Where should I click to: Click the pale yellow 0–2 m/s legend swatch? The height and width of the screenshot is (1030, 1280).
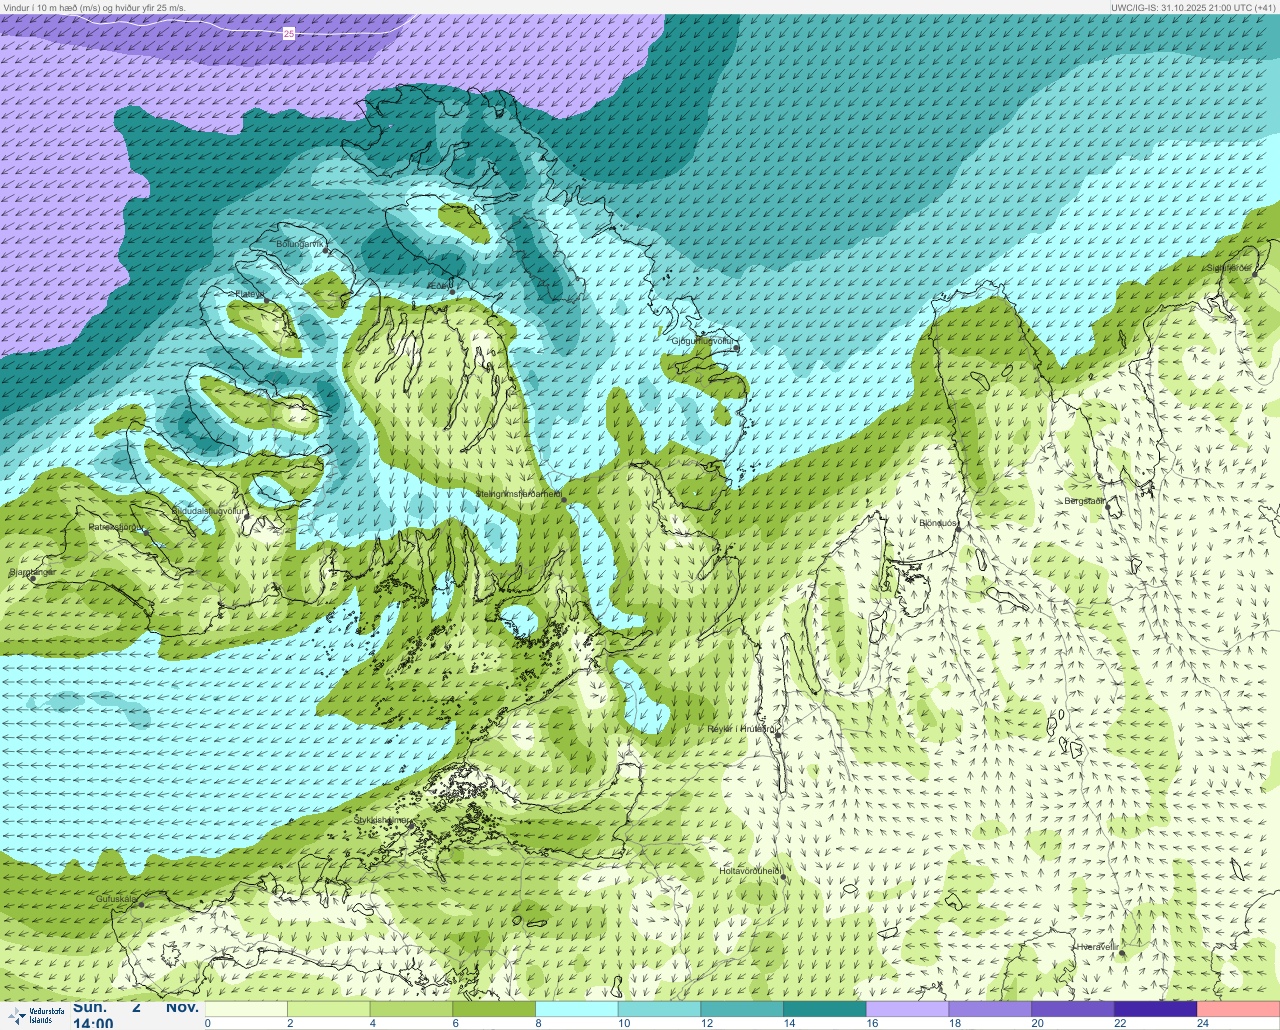pyautogui.click(x=245, y=1009)
